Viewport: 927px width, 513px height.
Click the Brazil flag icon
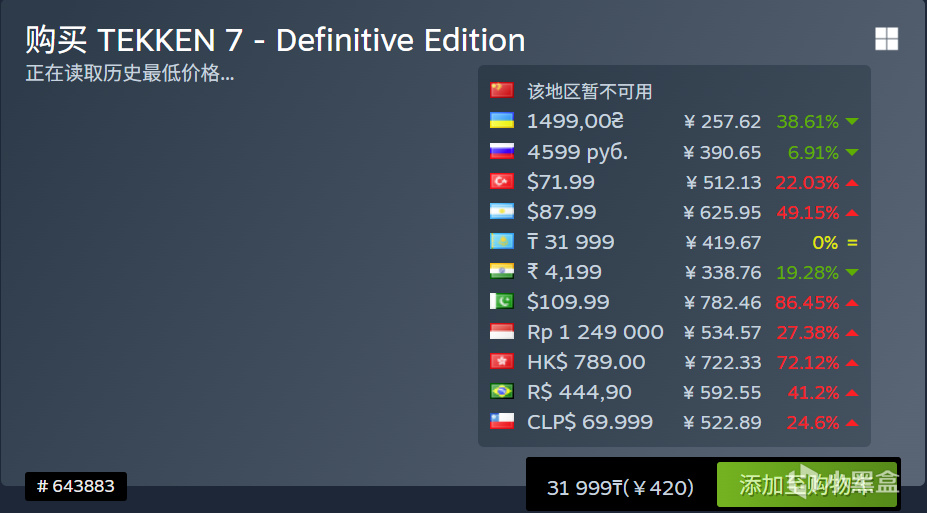(501, 392)
